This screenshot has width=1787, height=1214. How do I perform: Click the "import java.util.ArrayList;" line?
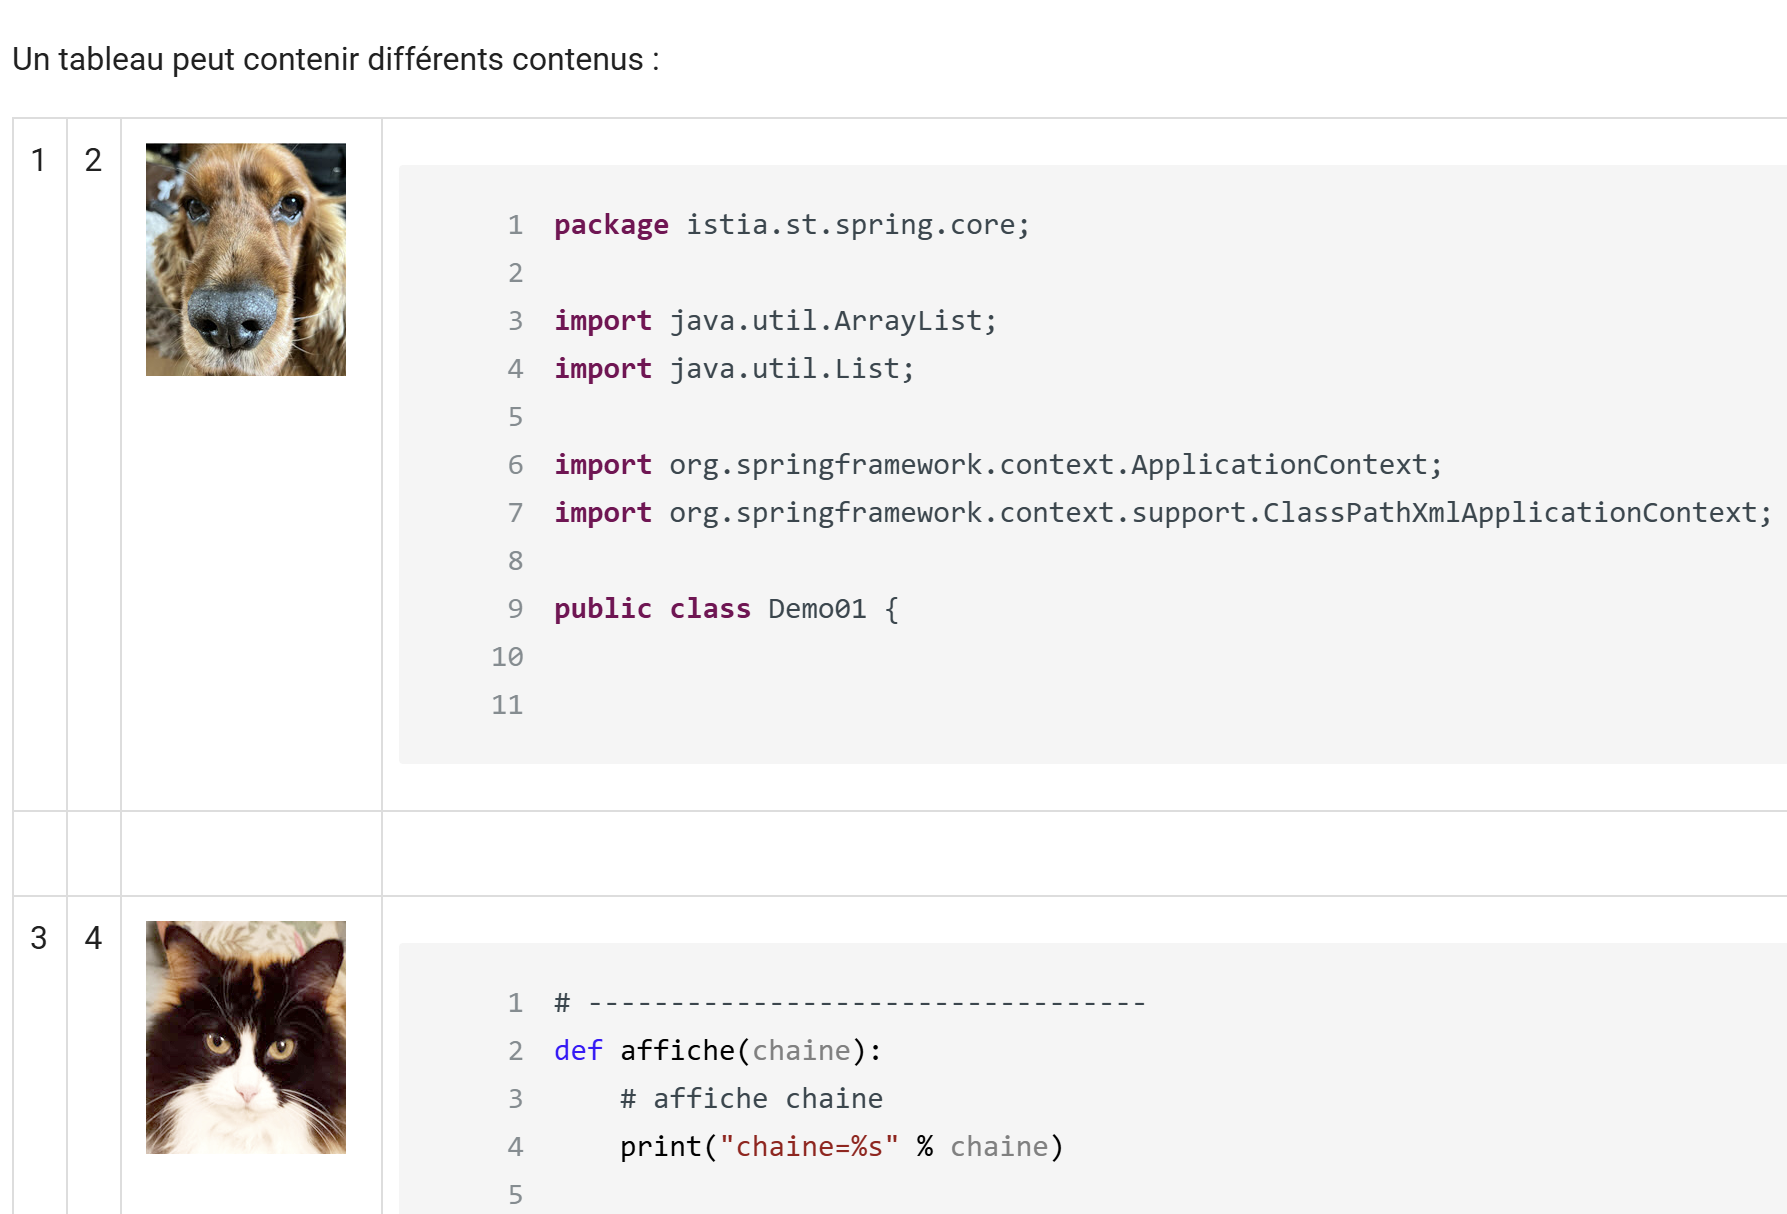[x=775, y=321]
